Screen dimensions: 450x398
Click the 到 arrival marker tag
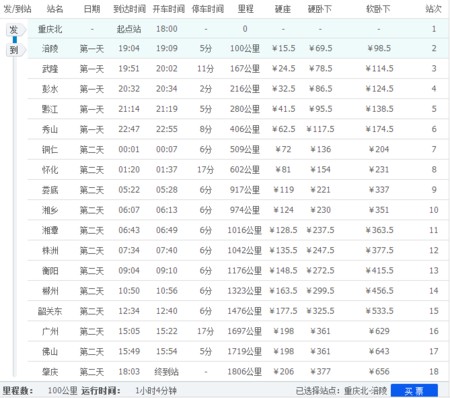pyautogui.click(x=15, y=50)
